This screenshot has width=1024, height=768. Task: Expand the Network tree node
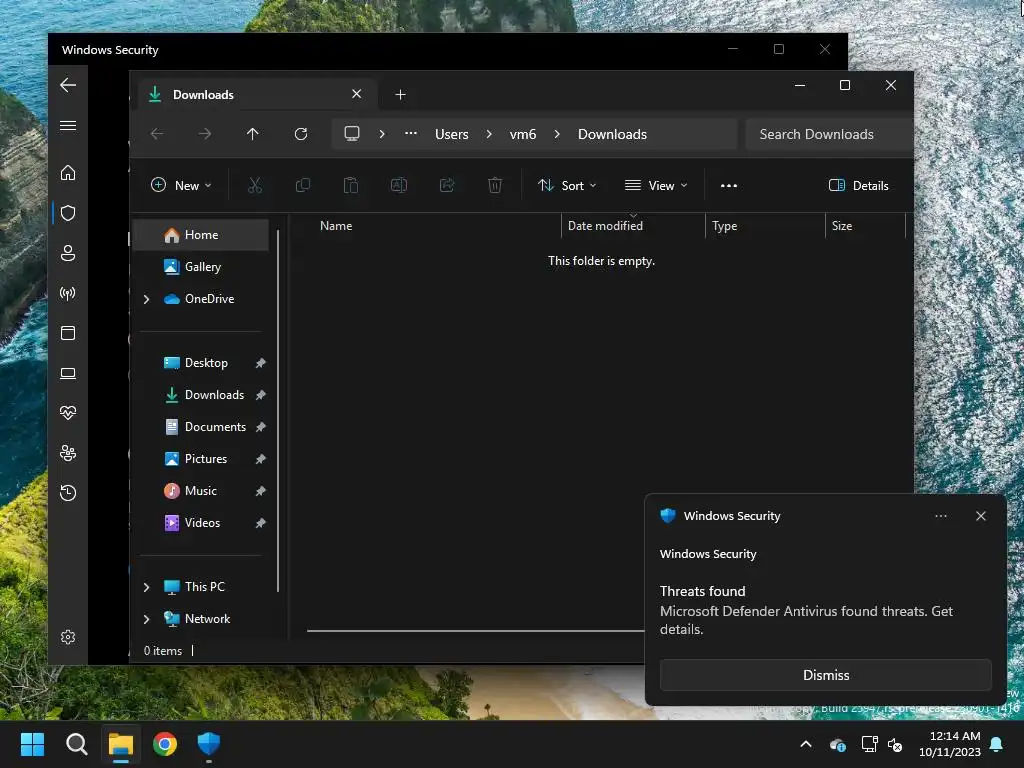pyautogui.click(x=146, y=619)
